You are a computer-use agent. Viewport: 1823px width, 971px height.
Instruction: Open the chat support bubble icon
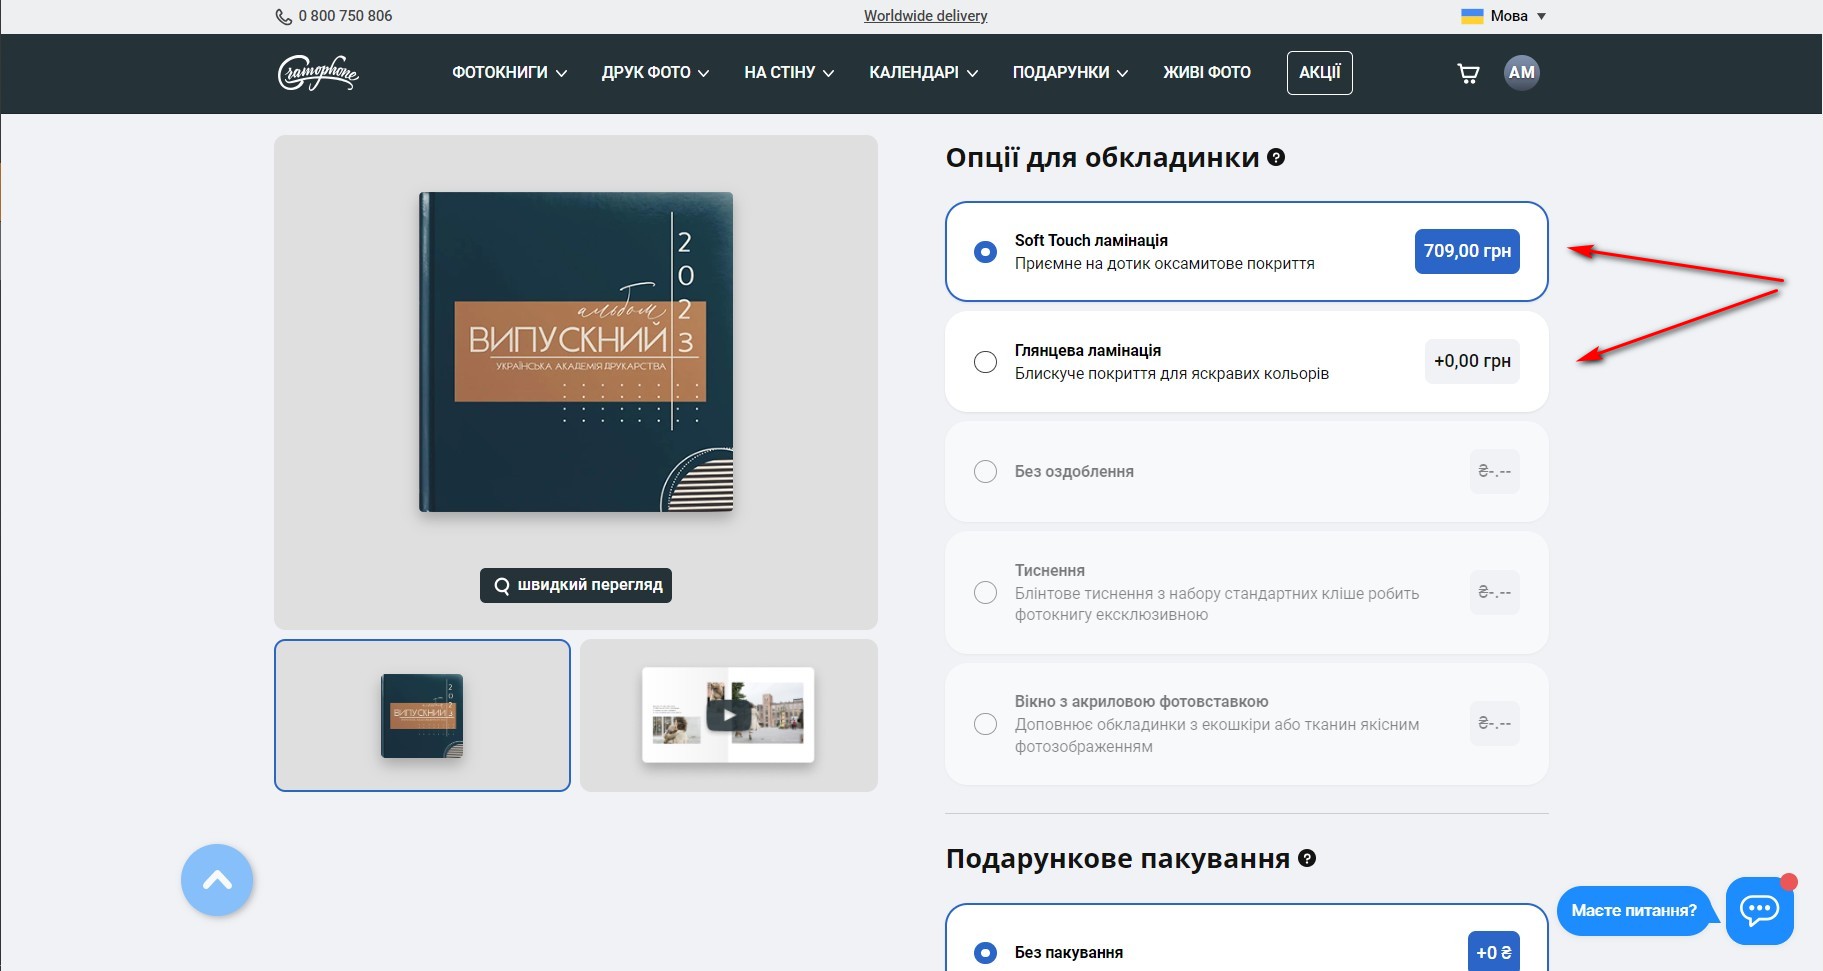(x=1759, y=910)
